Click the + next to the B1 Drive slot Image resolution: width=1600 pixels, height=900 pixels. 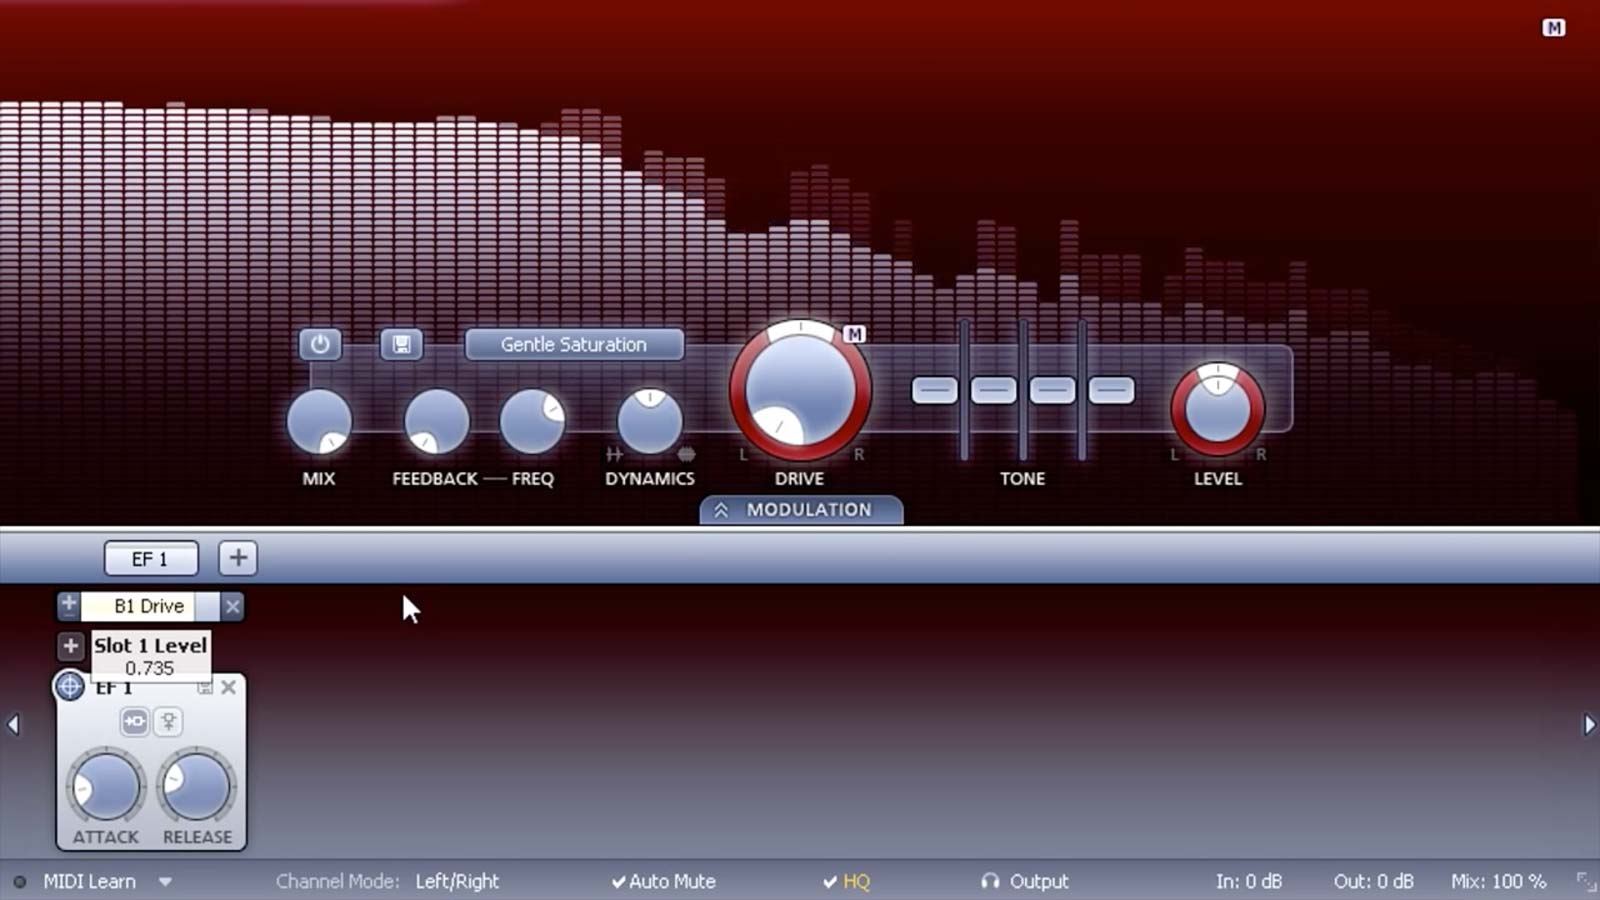click(68, 605)
